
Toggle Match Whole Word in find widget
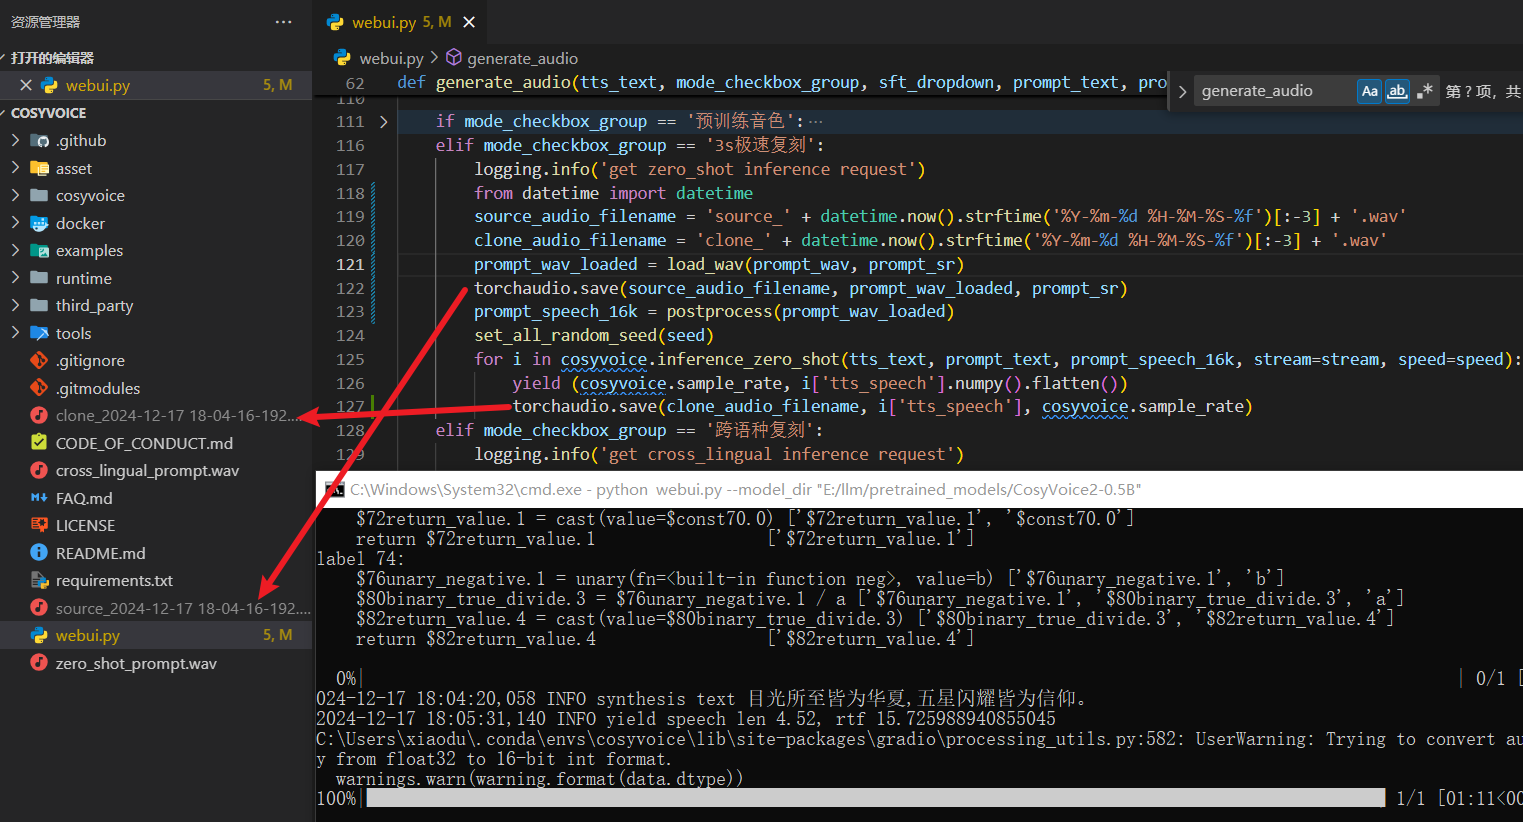pyautogui.click(x=1397, y=91)
